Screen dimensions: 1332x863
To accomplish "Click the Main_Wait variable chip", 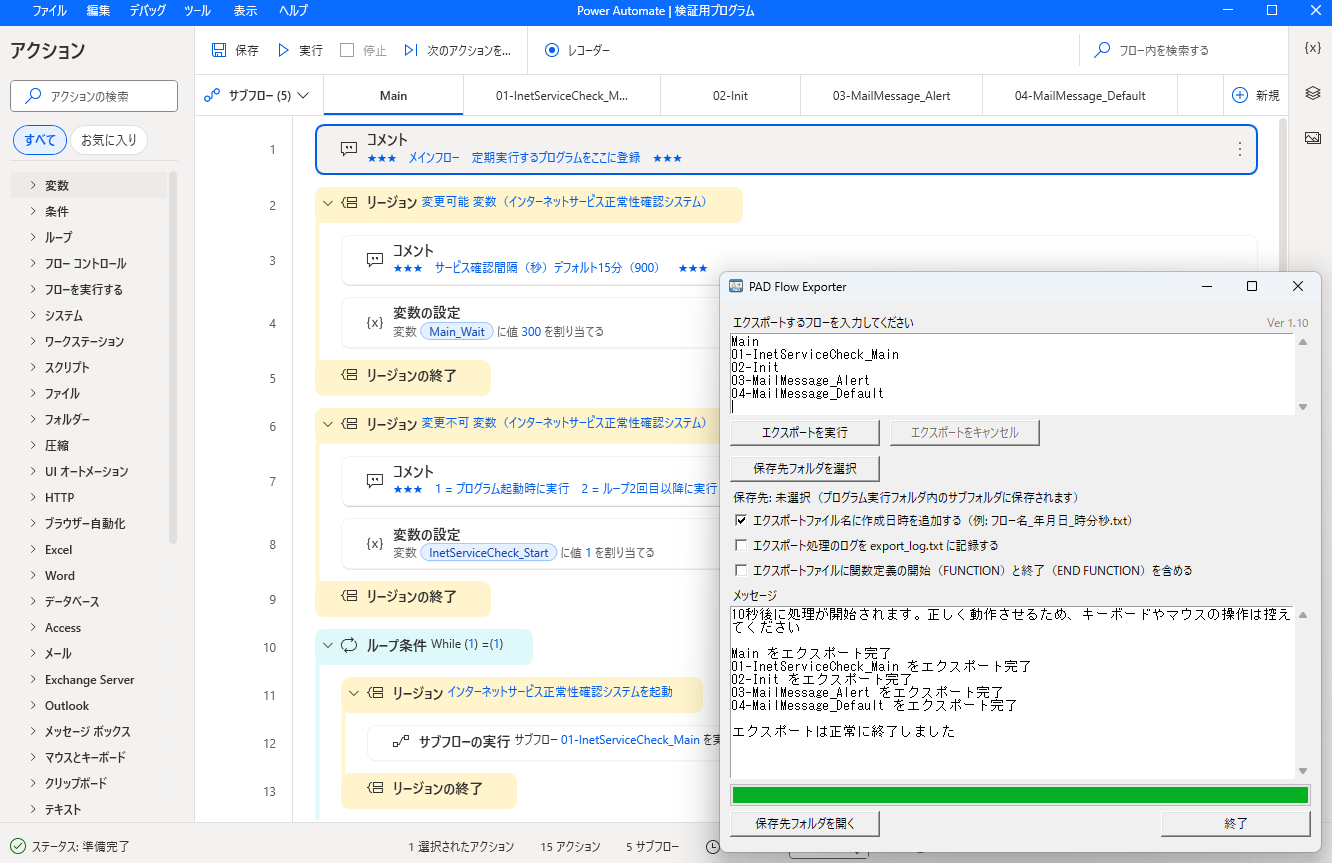I will 457,331.
